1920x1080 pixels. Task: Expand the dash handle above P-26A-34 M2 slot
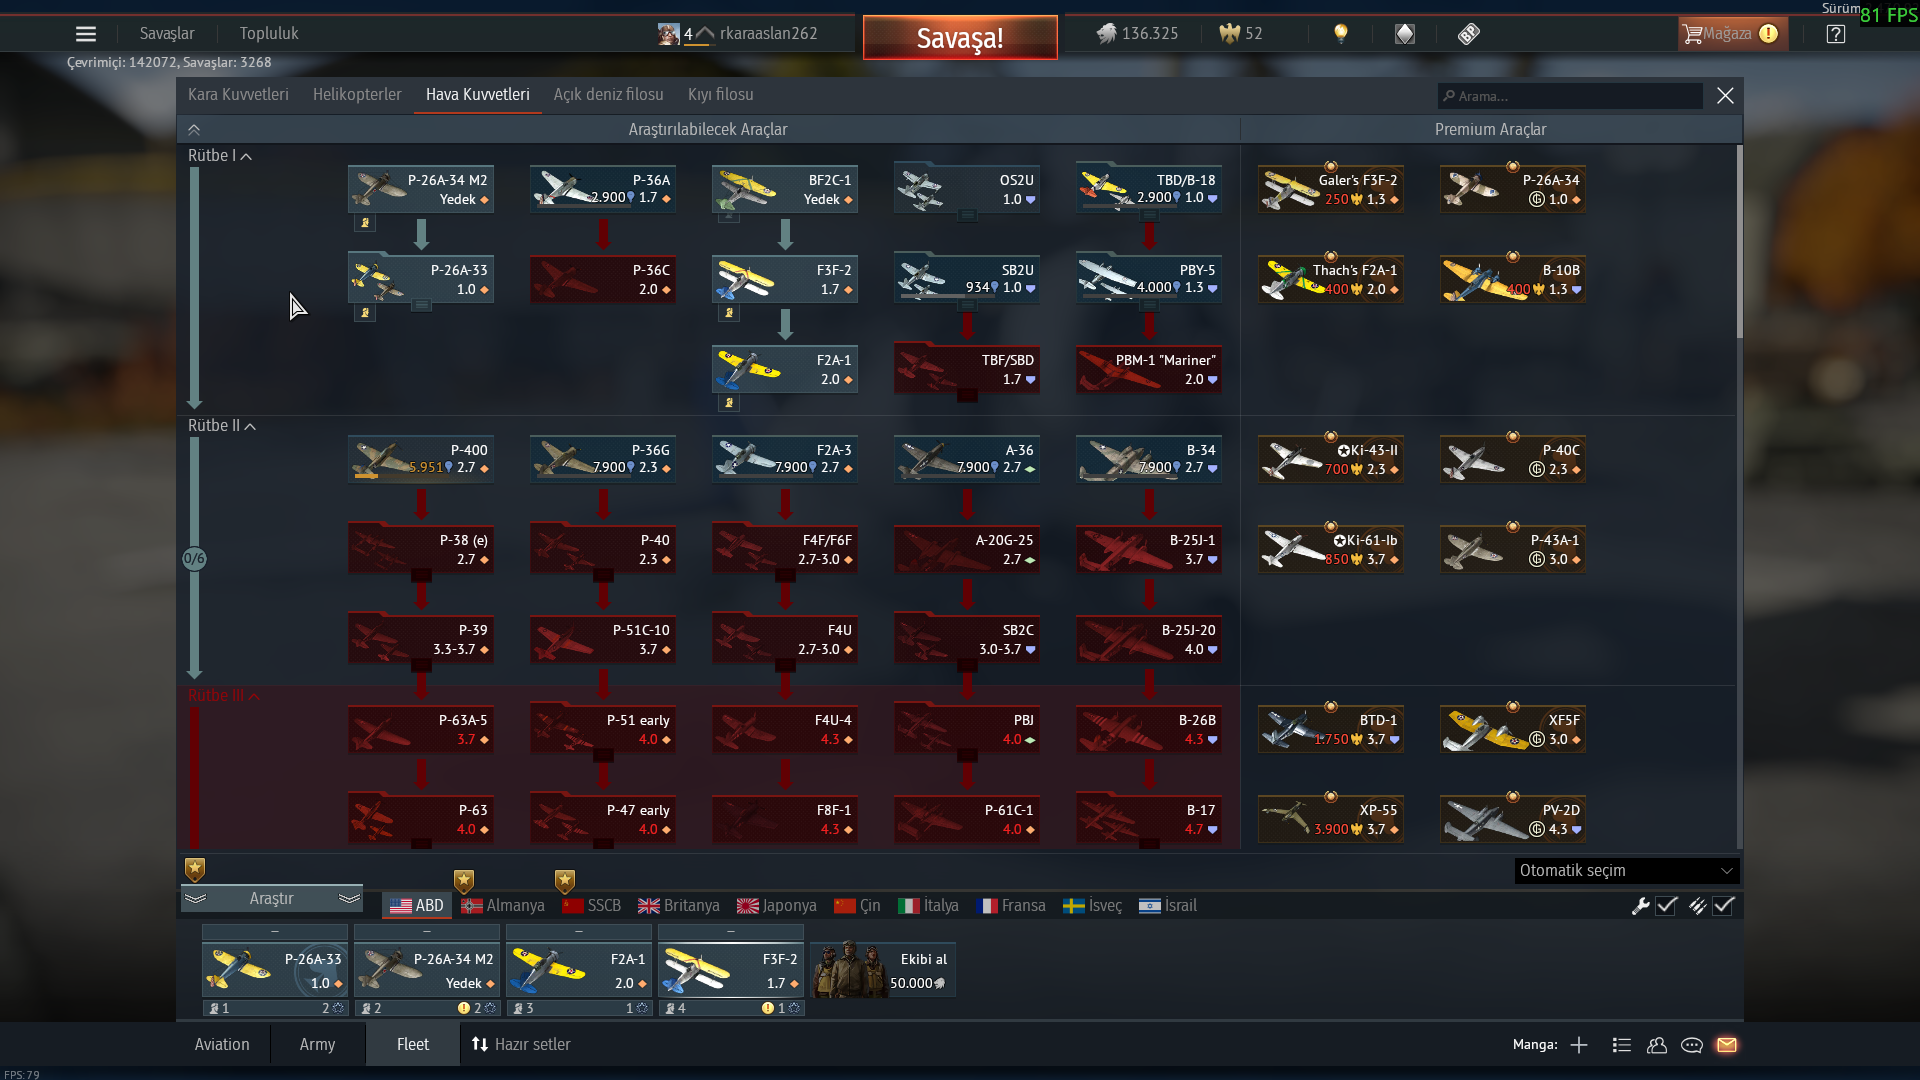click(427, 932)
